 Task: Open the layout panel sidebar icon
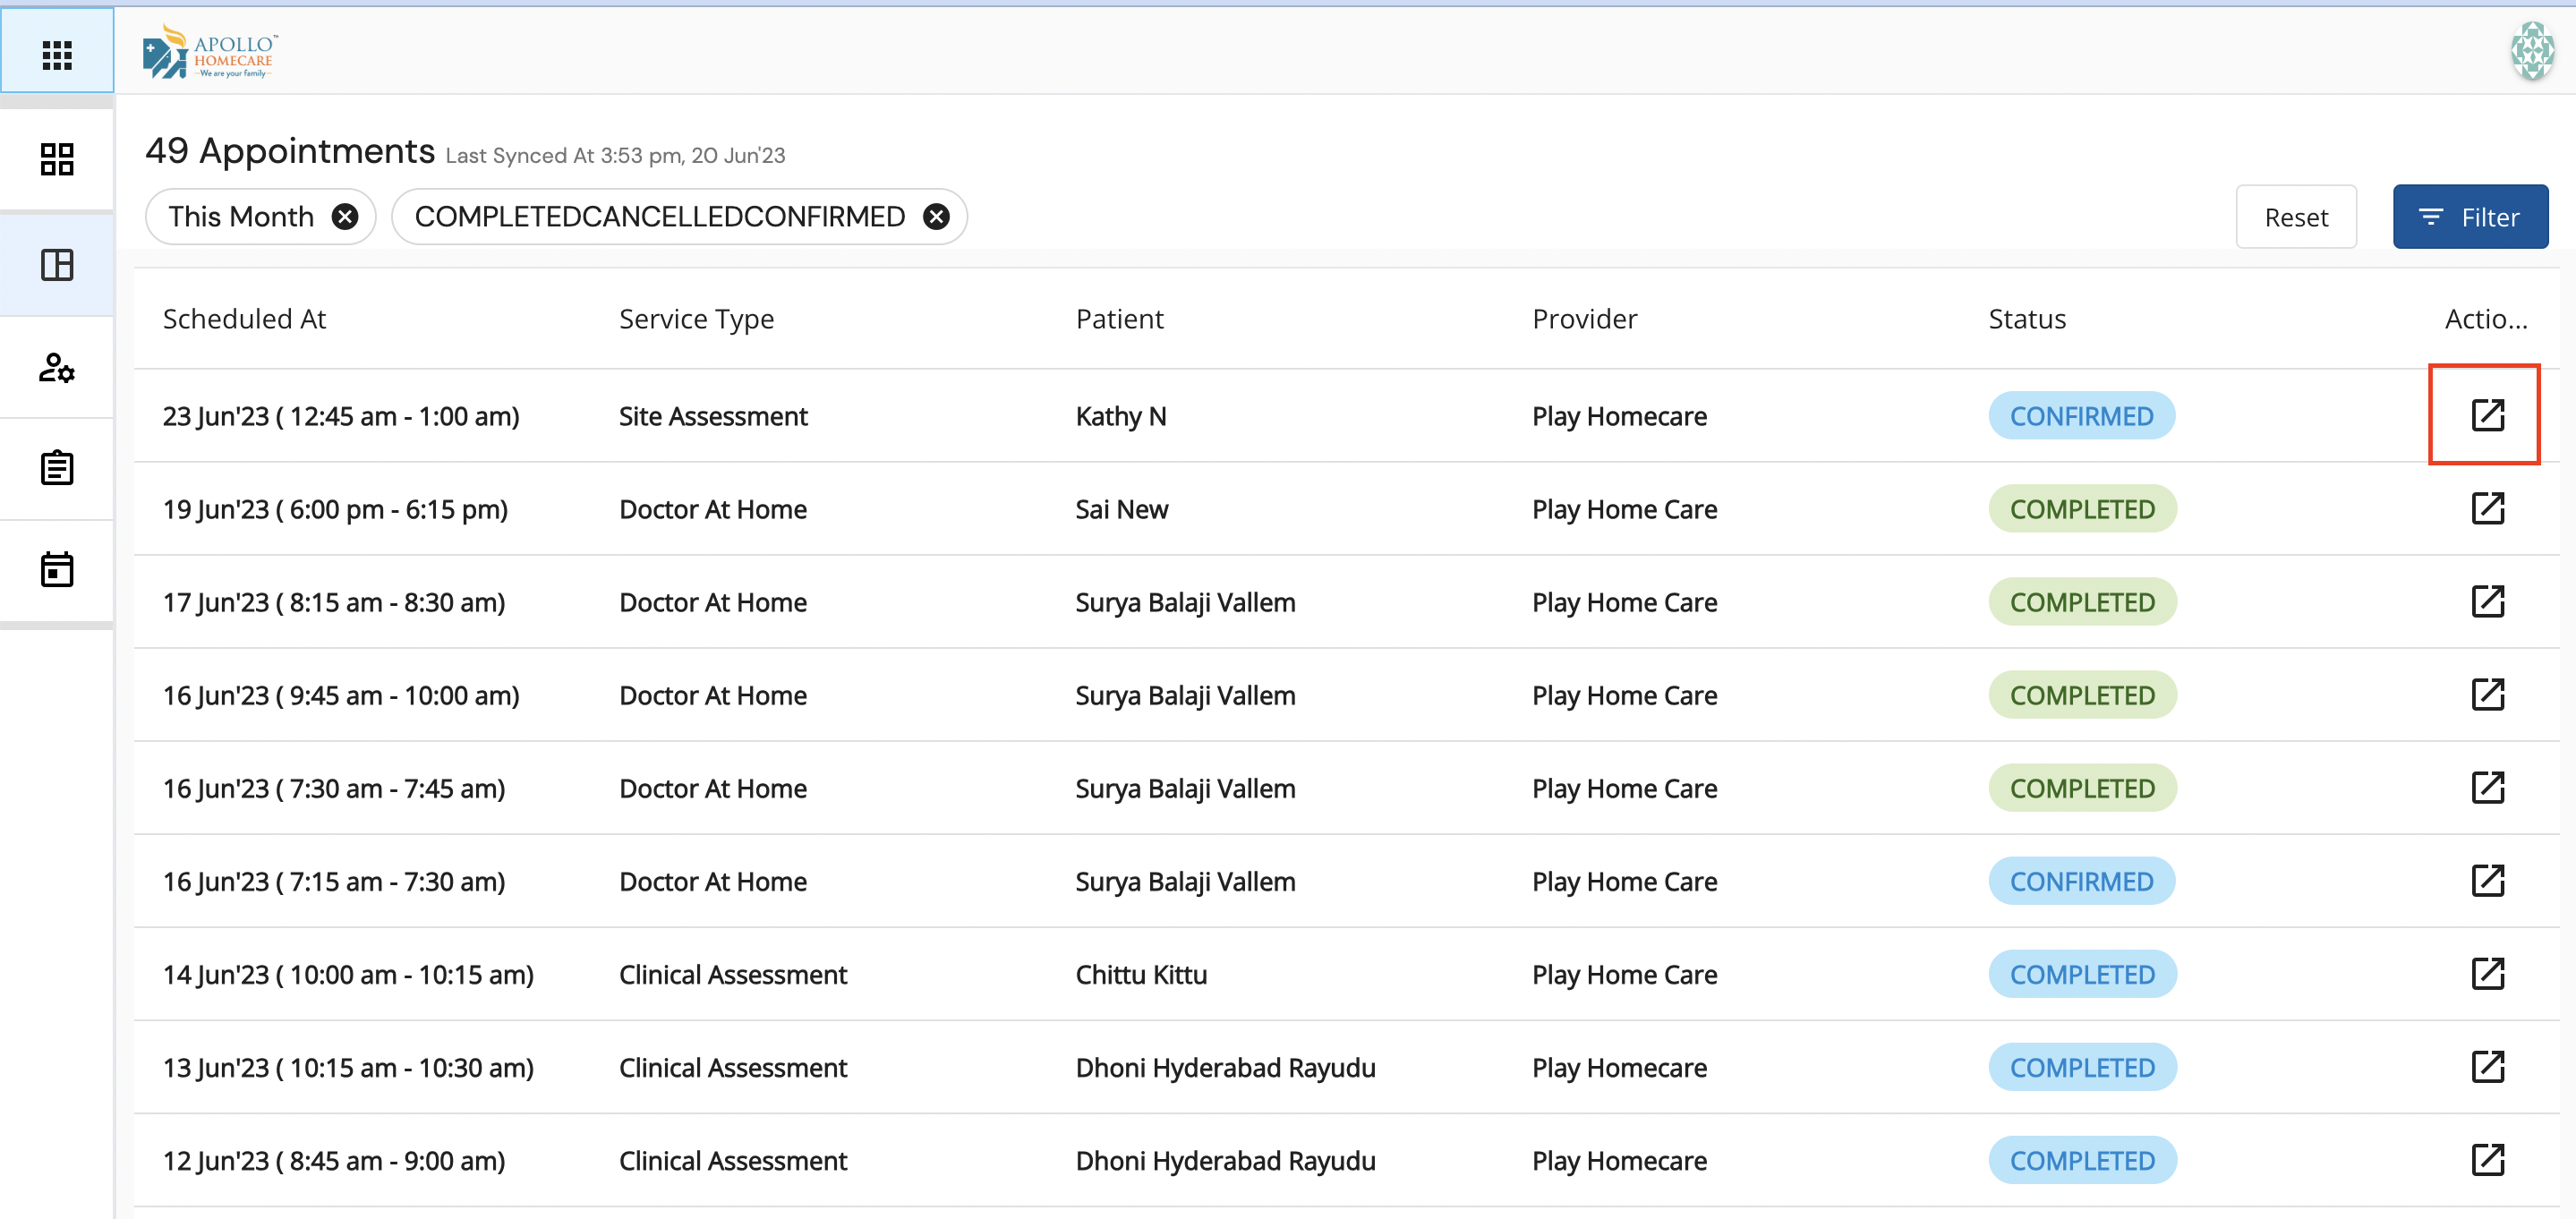[x=57, y=265]
